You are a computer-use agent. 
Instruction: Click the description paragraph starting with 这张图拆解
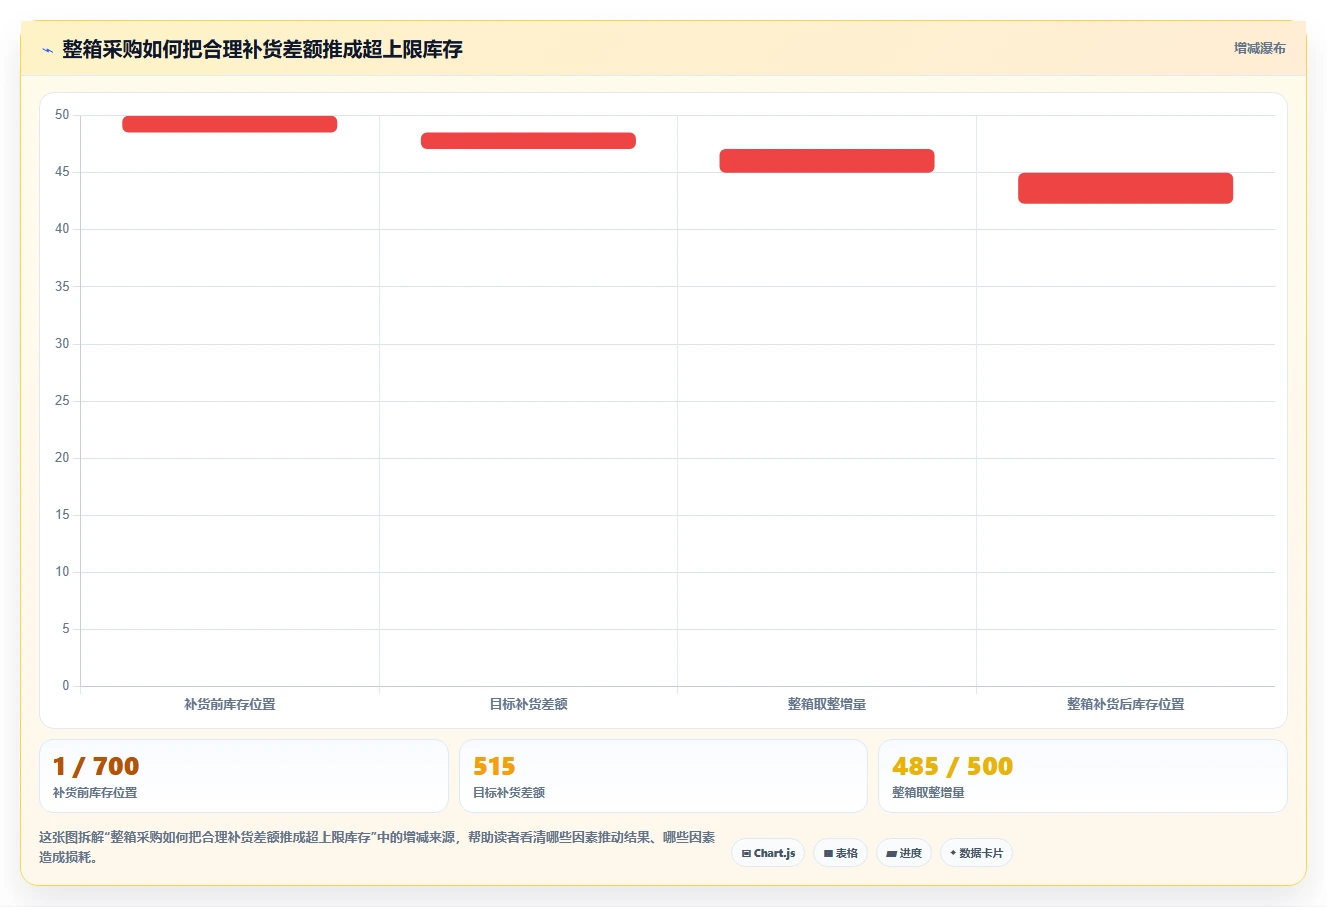tap(377, 847)
